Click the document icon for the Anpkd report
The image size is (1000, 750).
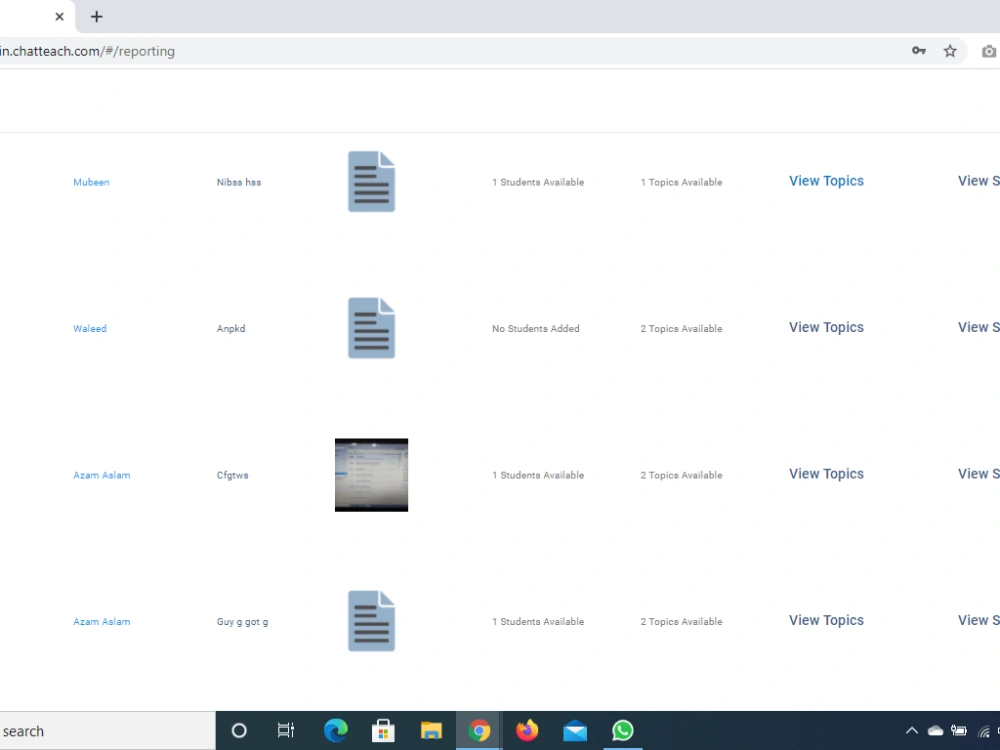[x=371, y=327]
